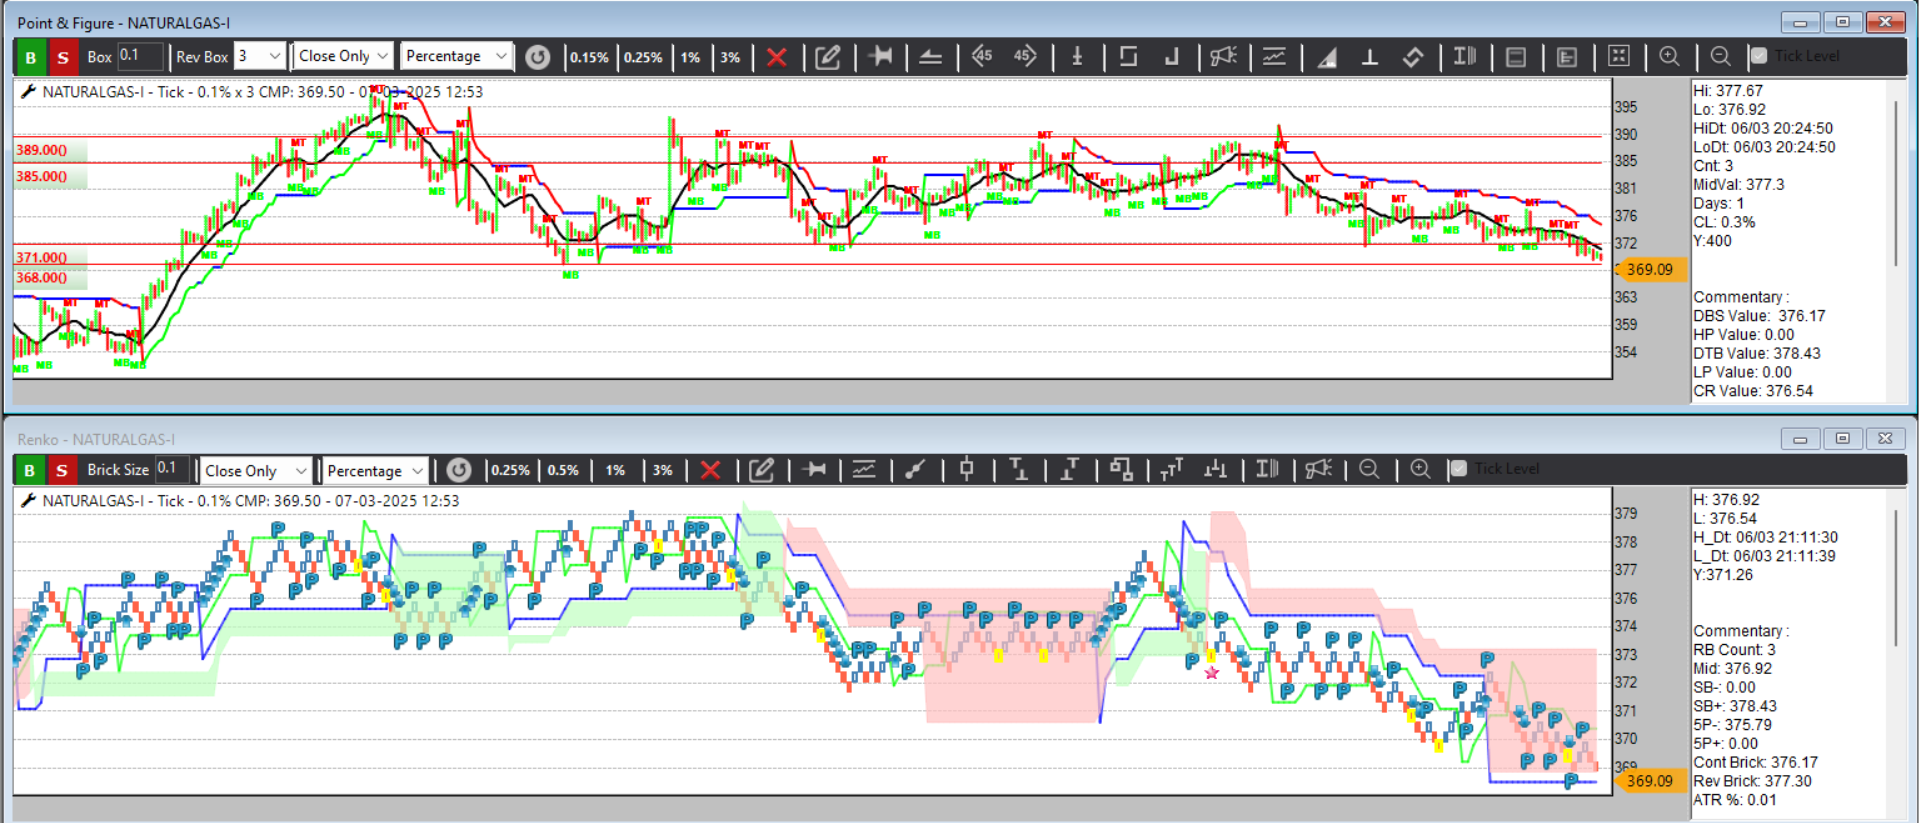This screenshot has width=1919, height=823.
Task: Click zoom in magnifier in Point & Figure
Action: (x=1669, y=56)
